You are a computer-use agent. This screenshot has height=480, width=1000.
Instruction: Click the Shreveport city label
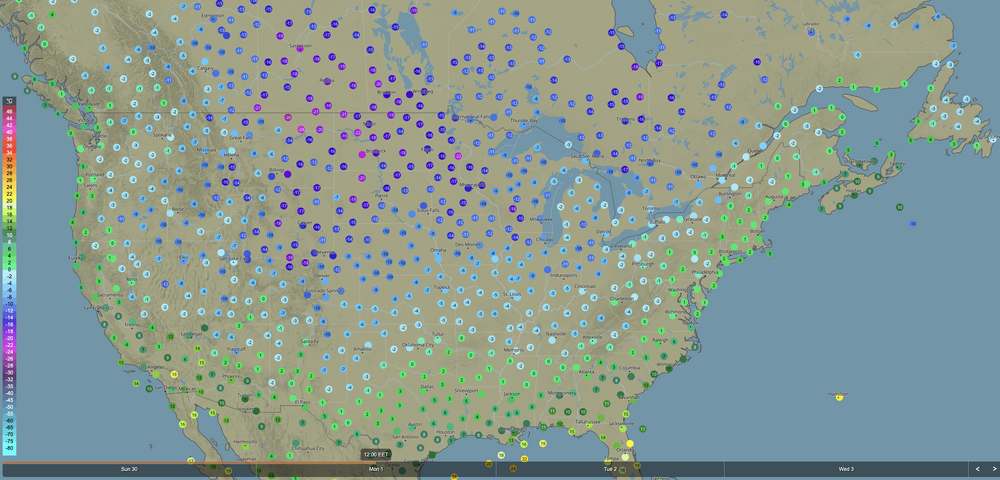pyautogui.click(x=466, y=390)
